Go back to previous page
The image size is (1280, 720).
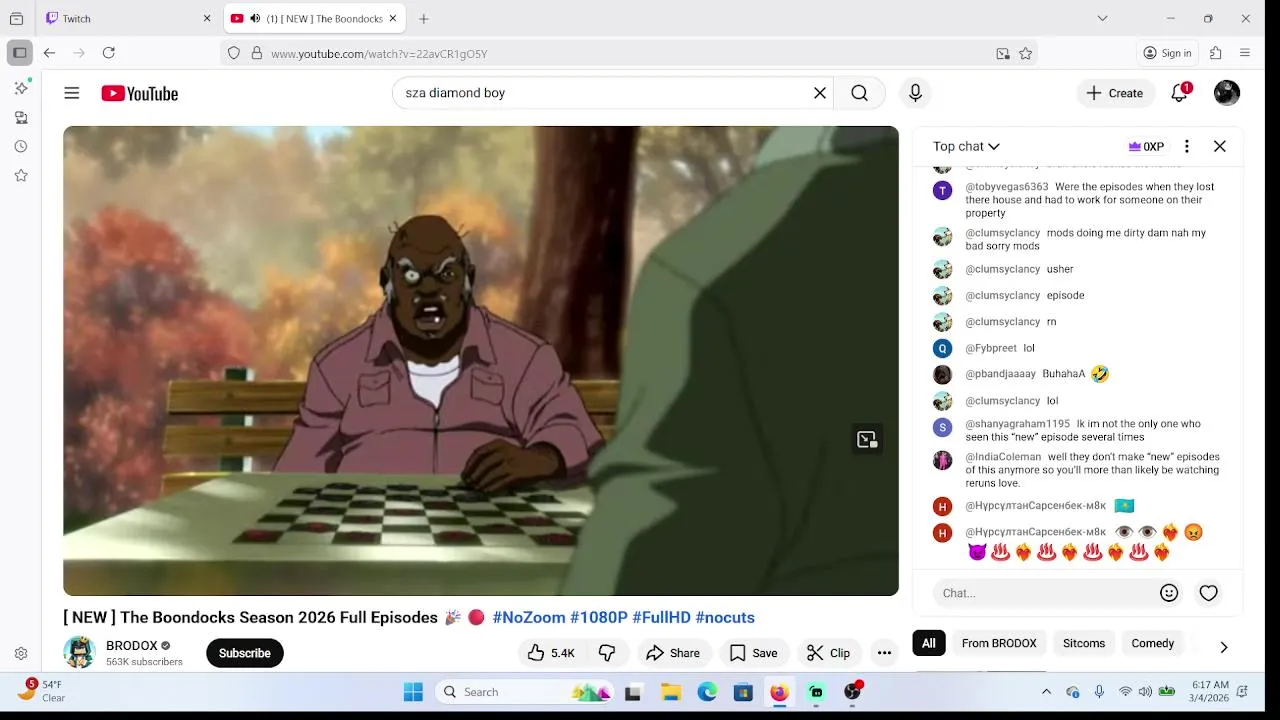pyautogui.click(x=49, y=53)
